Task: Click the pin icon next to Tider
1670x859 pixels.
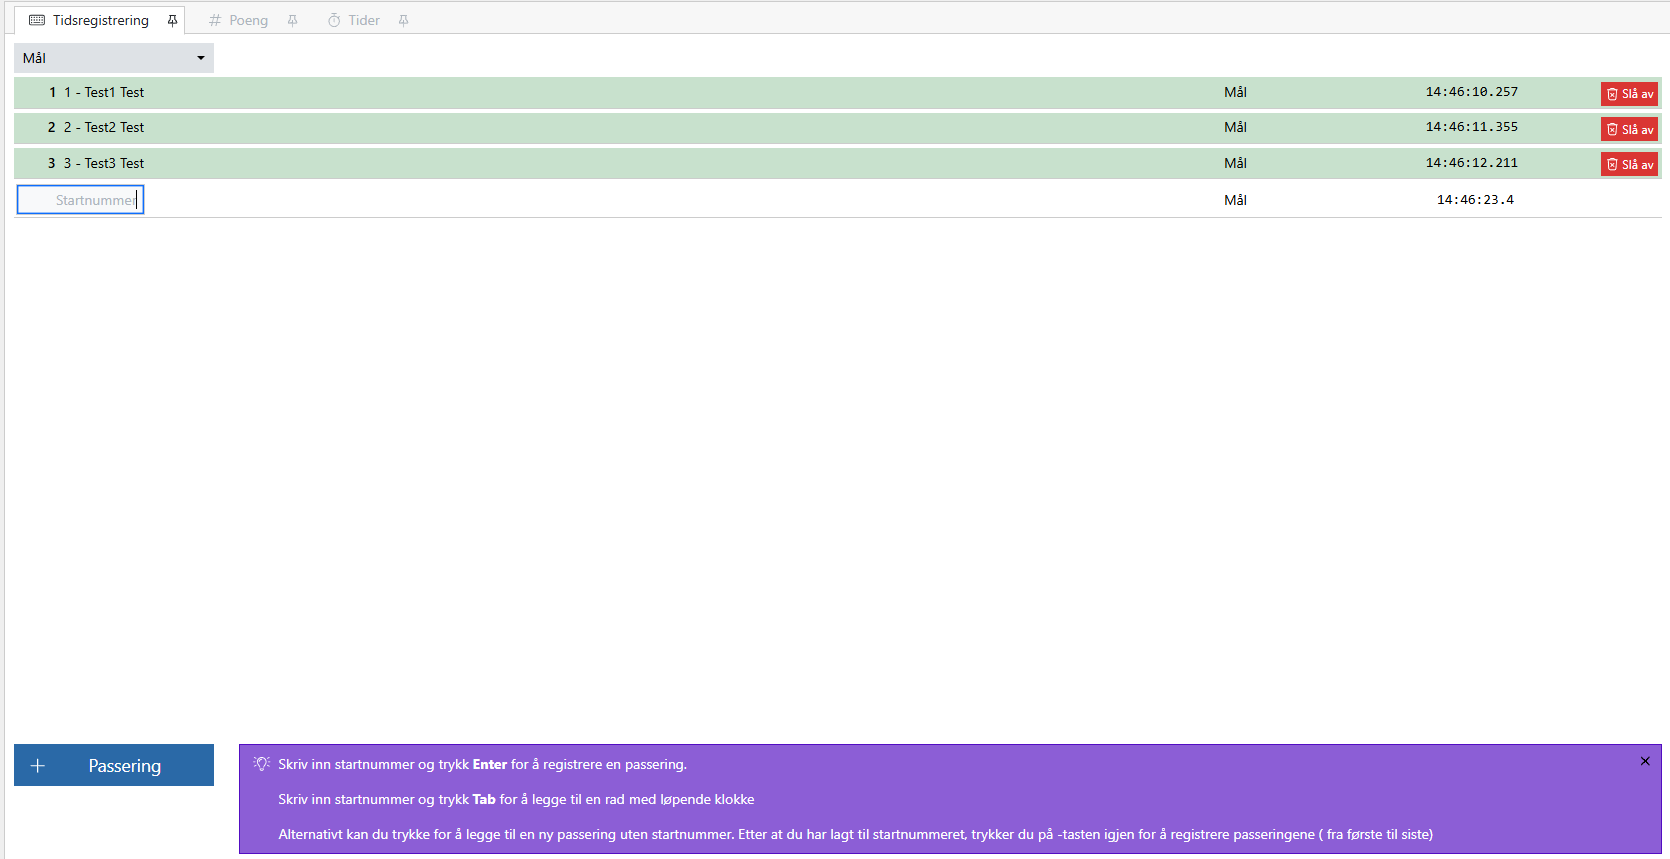Action: pyautogui.click(x=404, y=20)
